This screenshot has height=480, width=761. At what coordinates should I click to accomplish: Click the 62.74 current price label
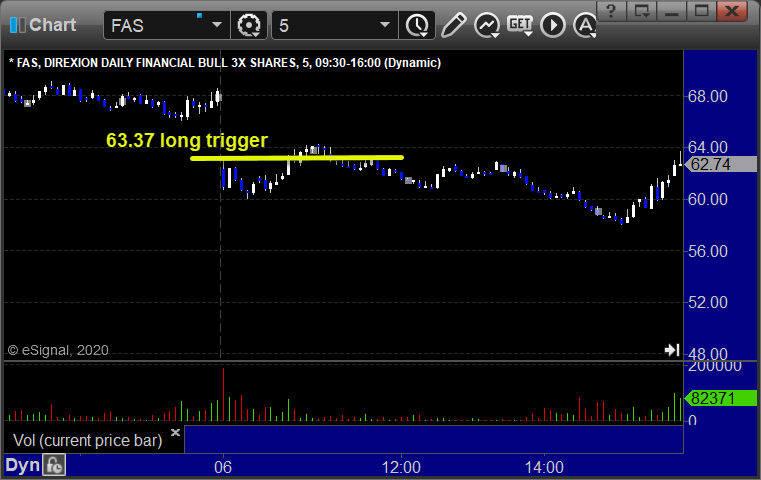pos(722,164)
